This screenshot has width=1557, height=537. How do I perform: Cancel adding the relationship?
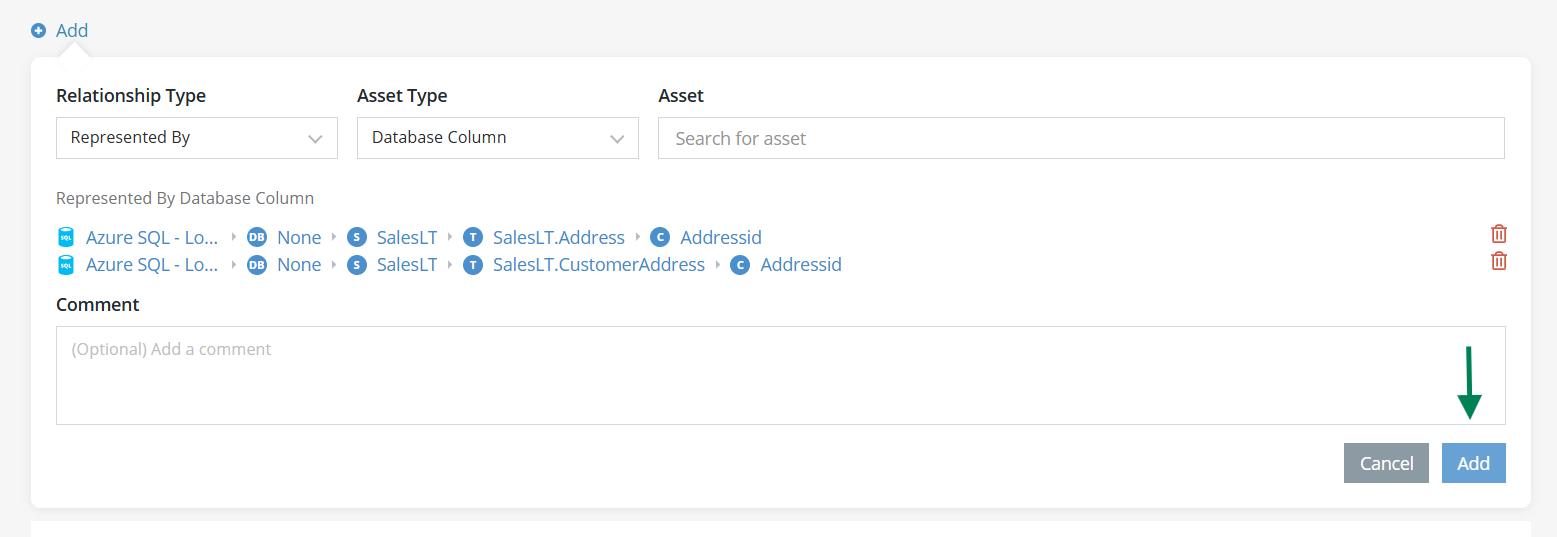[x=1387, y=463]
